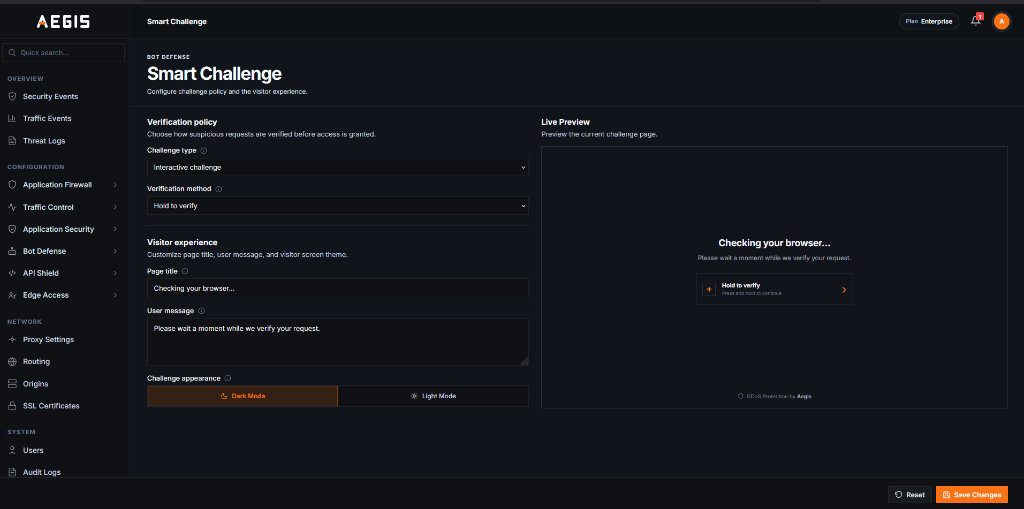
Task: Click the Challenge type info icon
Action: 204,150
